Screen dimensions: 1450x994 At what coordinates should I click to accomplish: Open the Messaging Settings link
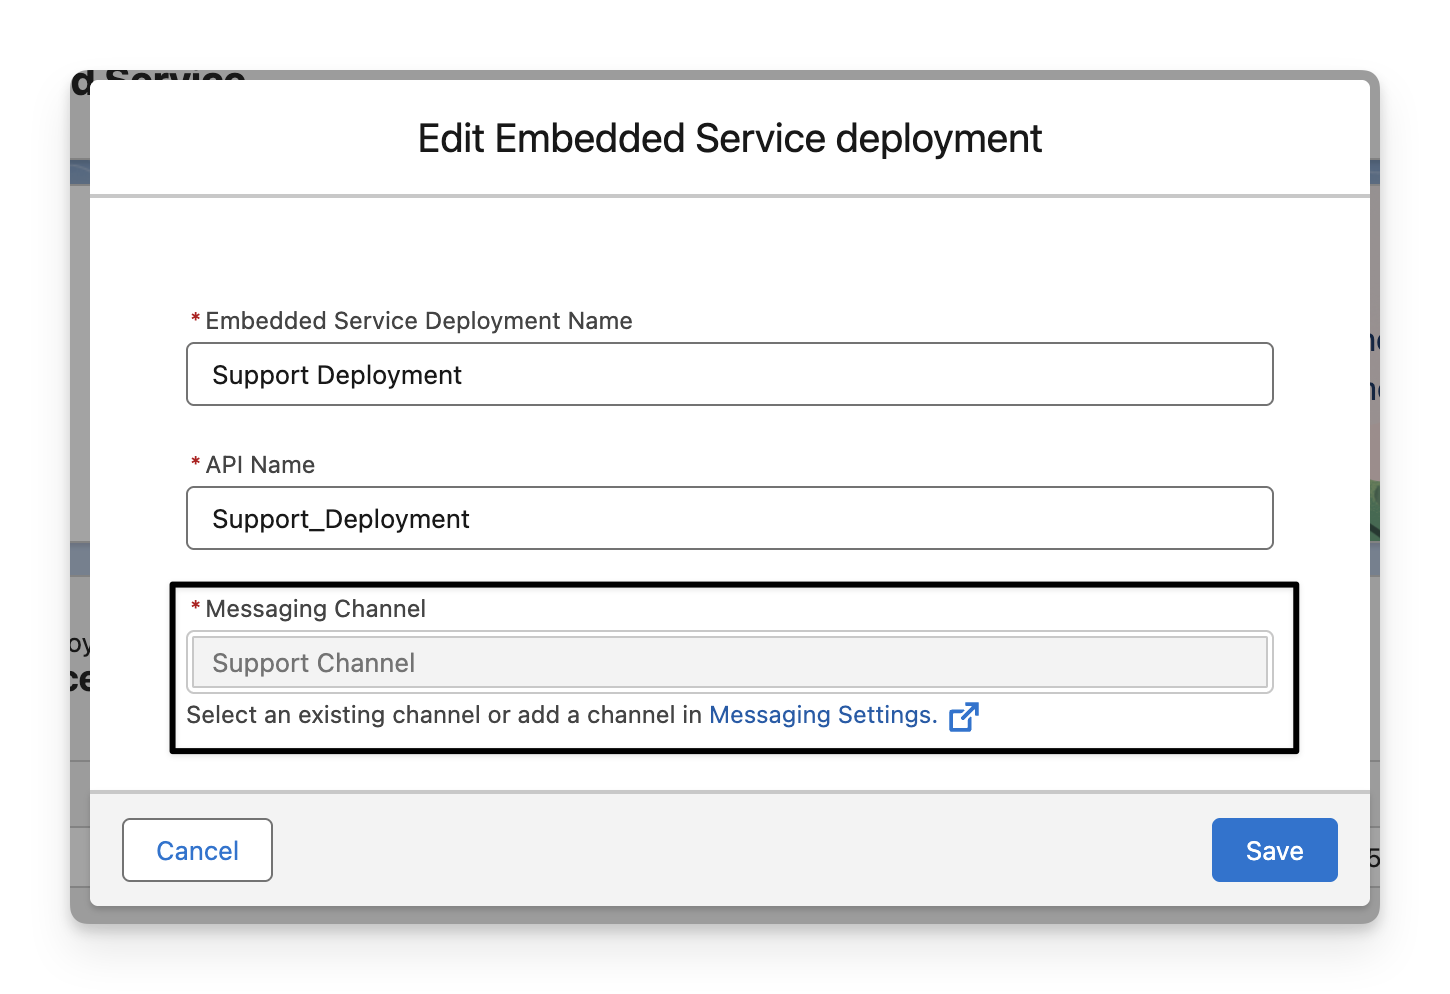pyautogui.click(x=822, y=715)
